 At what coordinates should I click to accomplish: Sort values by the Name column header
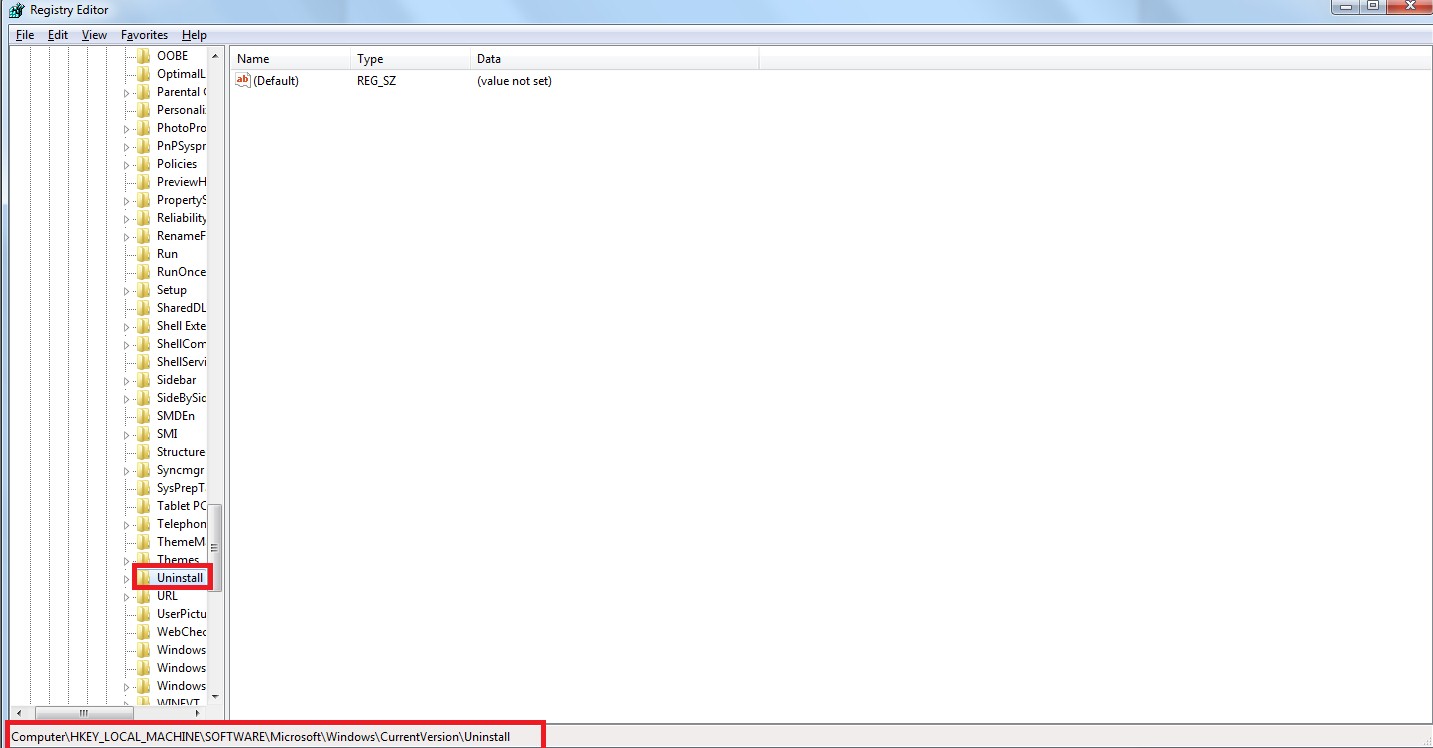point(290,59)
